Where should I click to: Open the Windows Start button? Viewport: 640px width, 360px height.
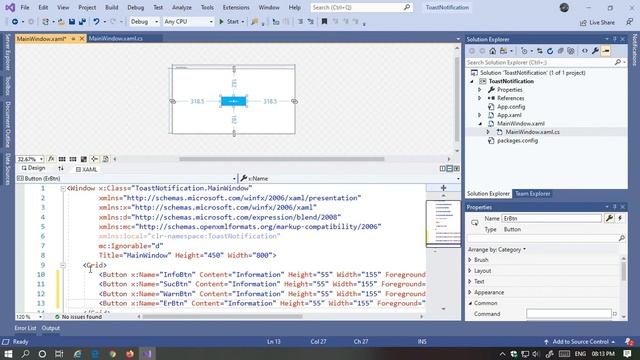point(8,353)
